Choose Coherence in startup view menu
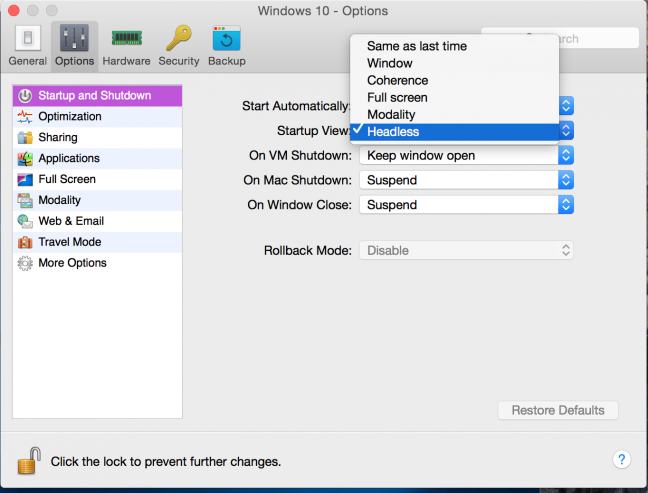Screen dimensions: 648x493 (x=455, y=80)
